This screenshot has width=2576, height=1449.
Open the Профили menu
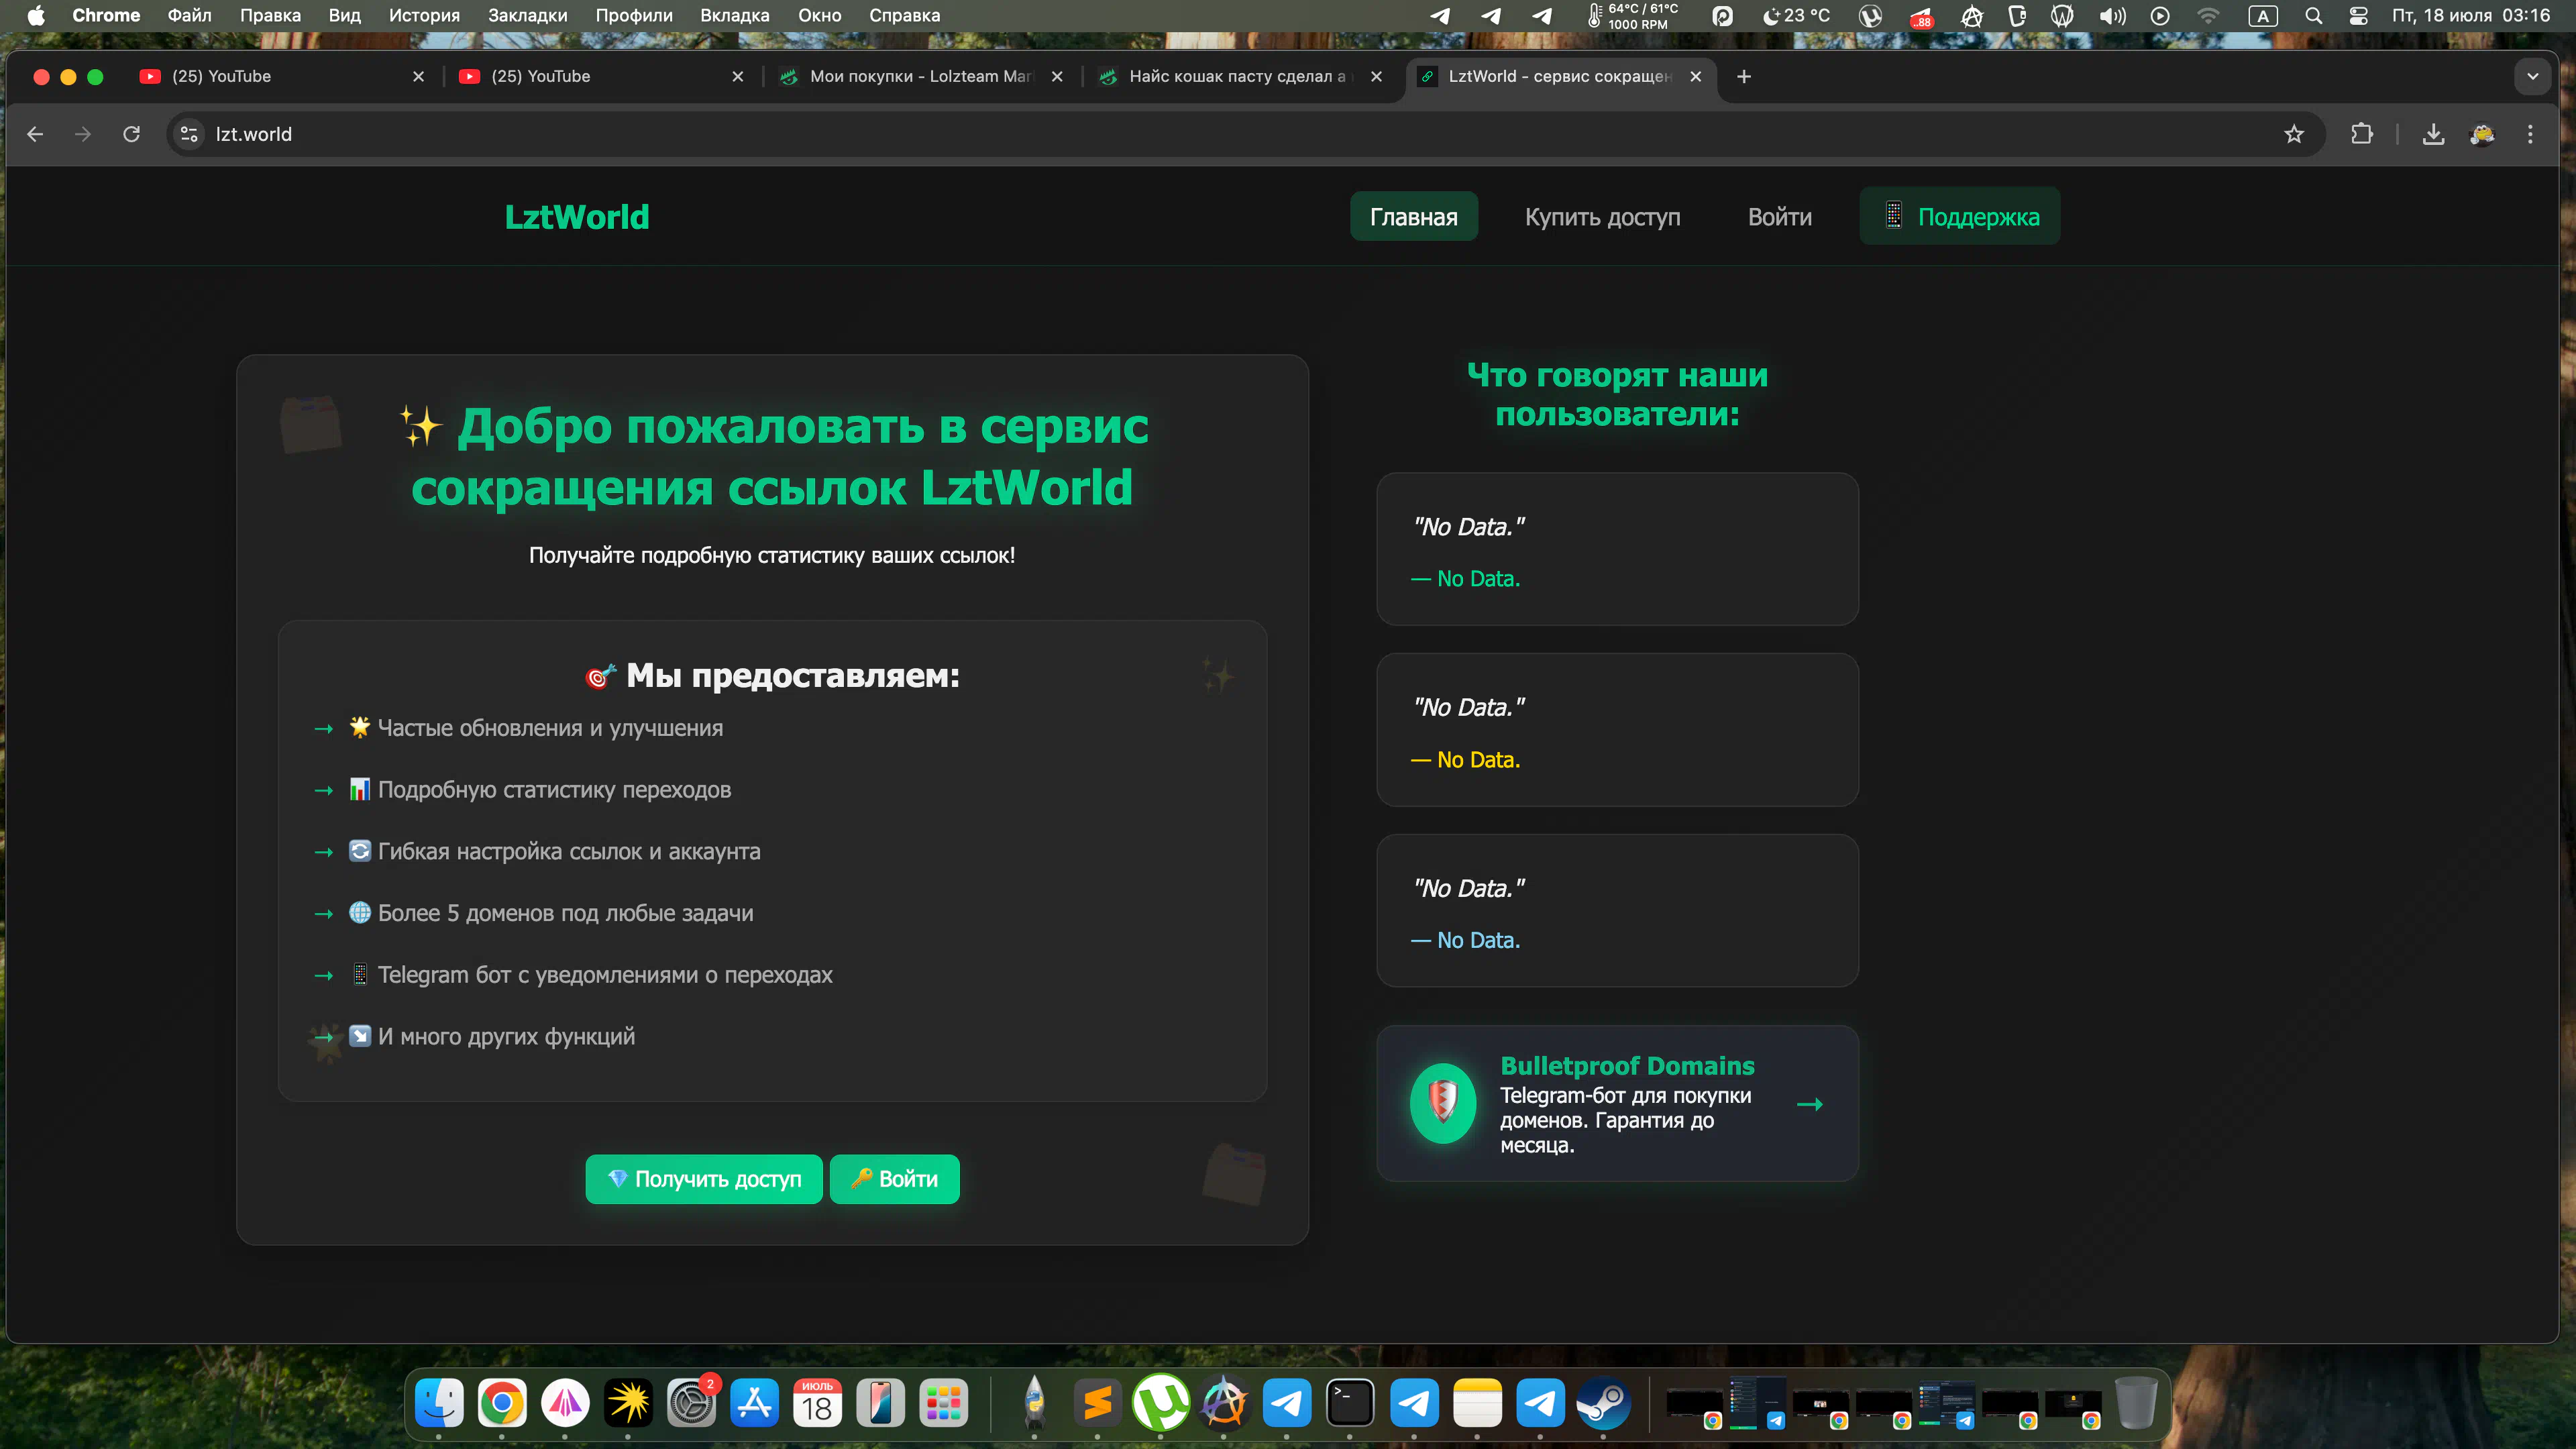click(x=634, y=15)
